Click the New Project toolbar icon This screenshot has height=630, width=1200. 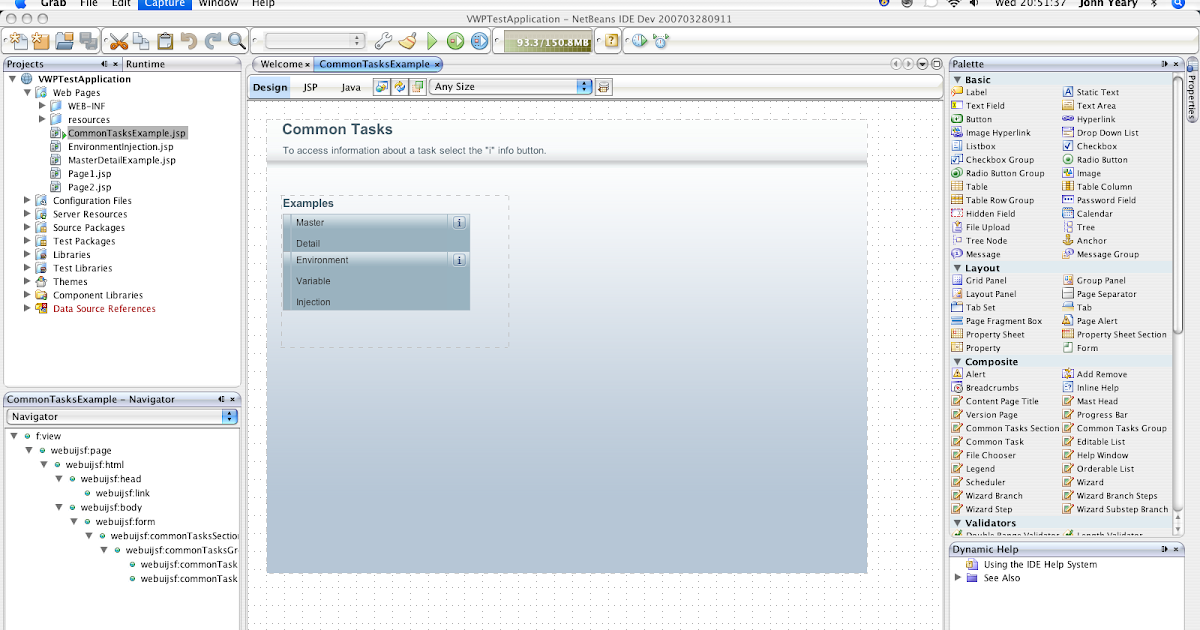40,41
